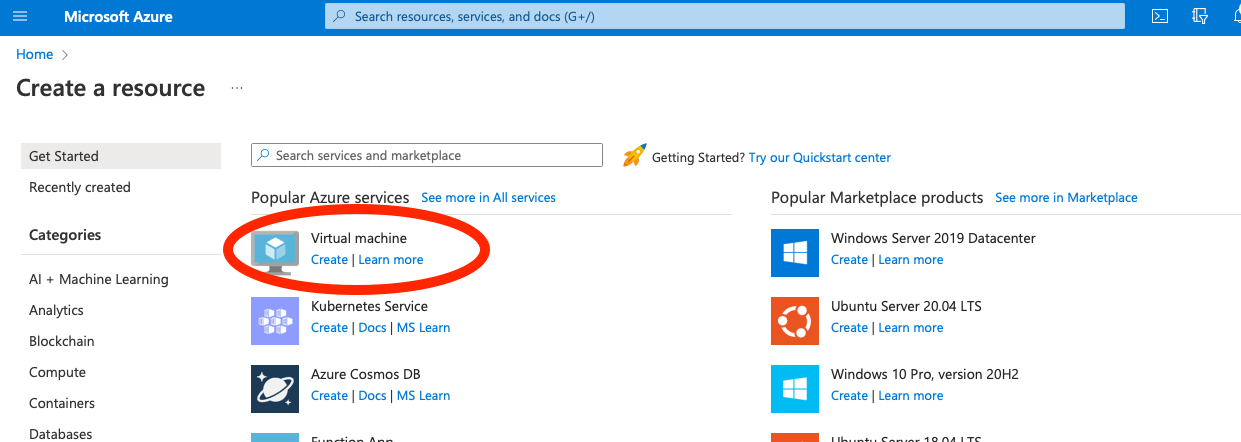Click the Virtual machine title text

(x=359, y=238)
